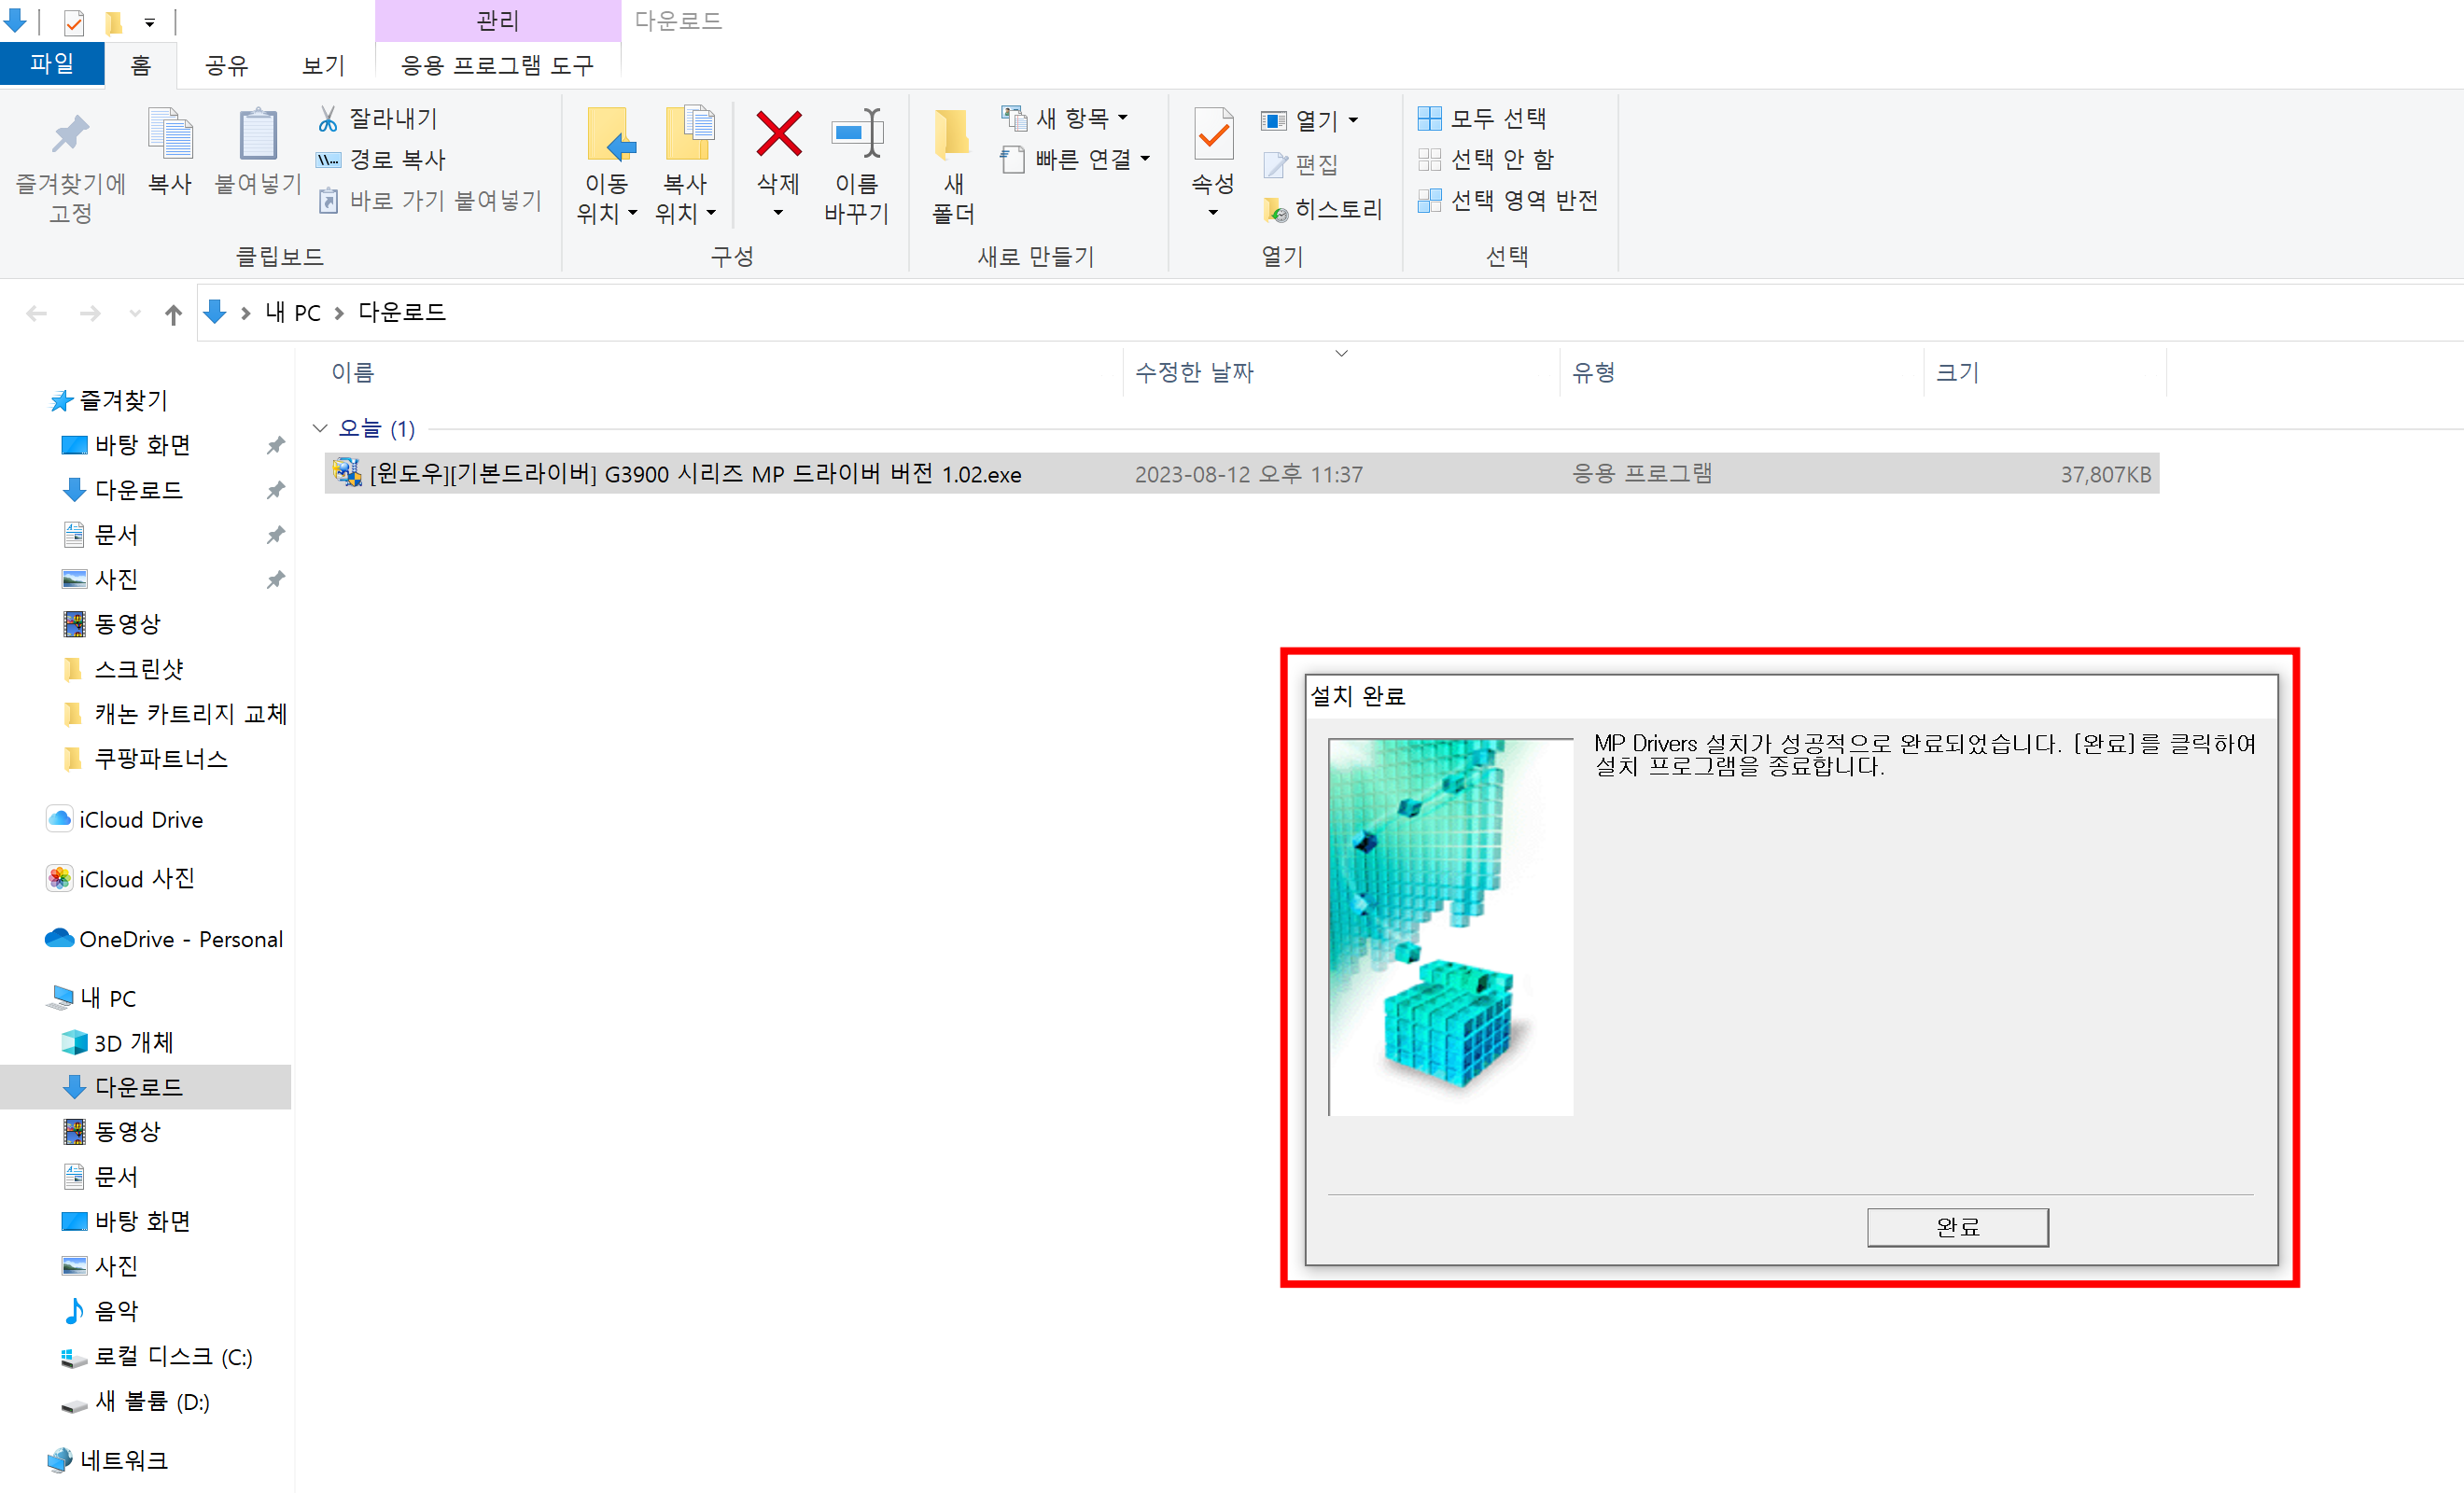The height and width of the screenshot is (1493, 2464).
Task: Click the red X Delete icon
Action: (x=778, y=135)
